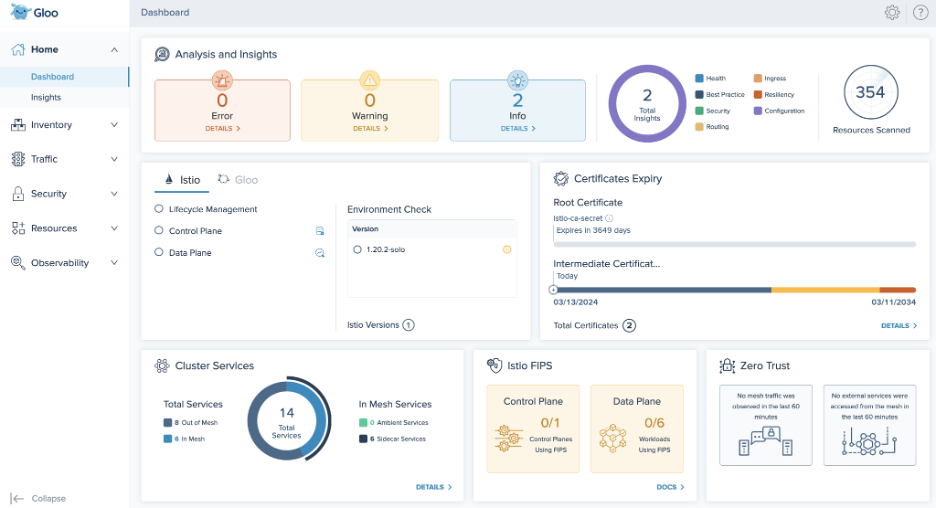
Task: Click the orange status icon for 1.20.2-solo
Action: tap(507, 250)
